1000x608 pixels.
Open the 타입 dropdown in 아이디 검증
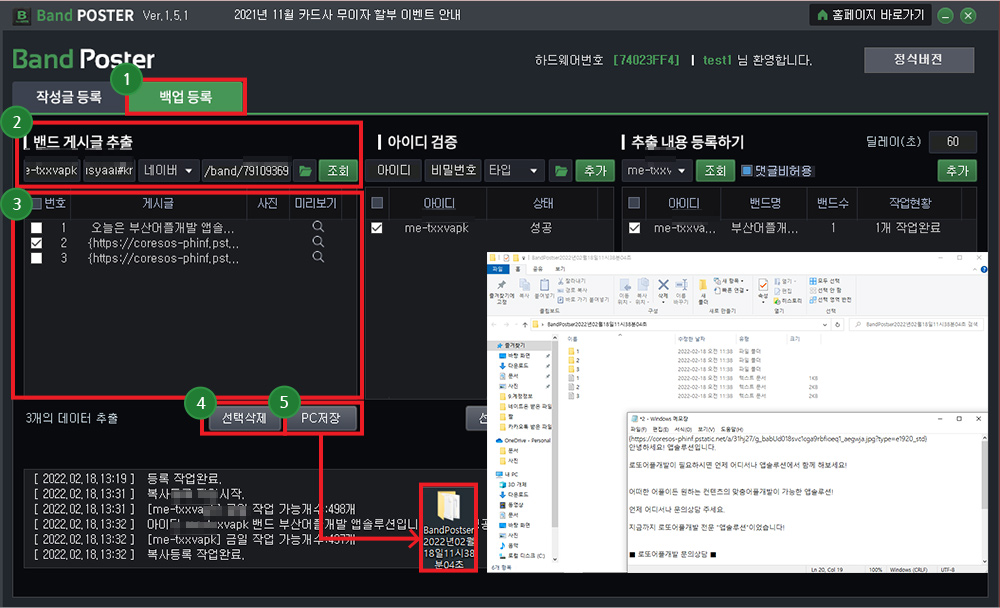(x=515, y=171)
